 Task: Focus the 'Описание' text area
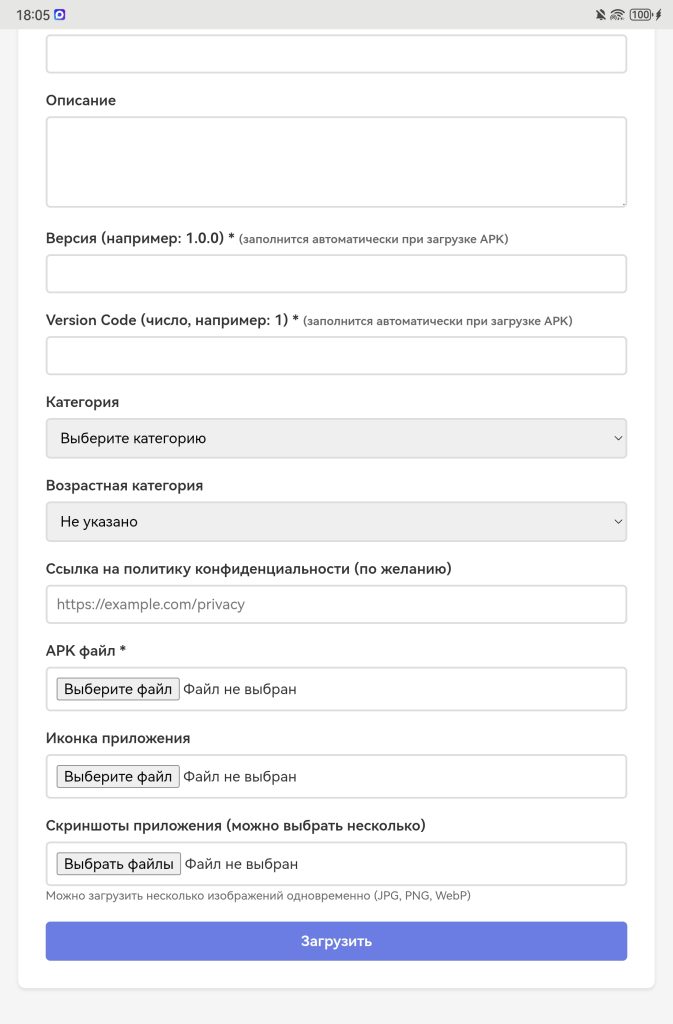[336, 161]
